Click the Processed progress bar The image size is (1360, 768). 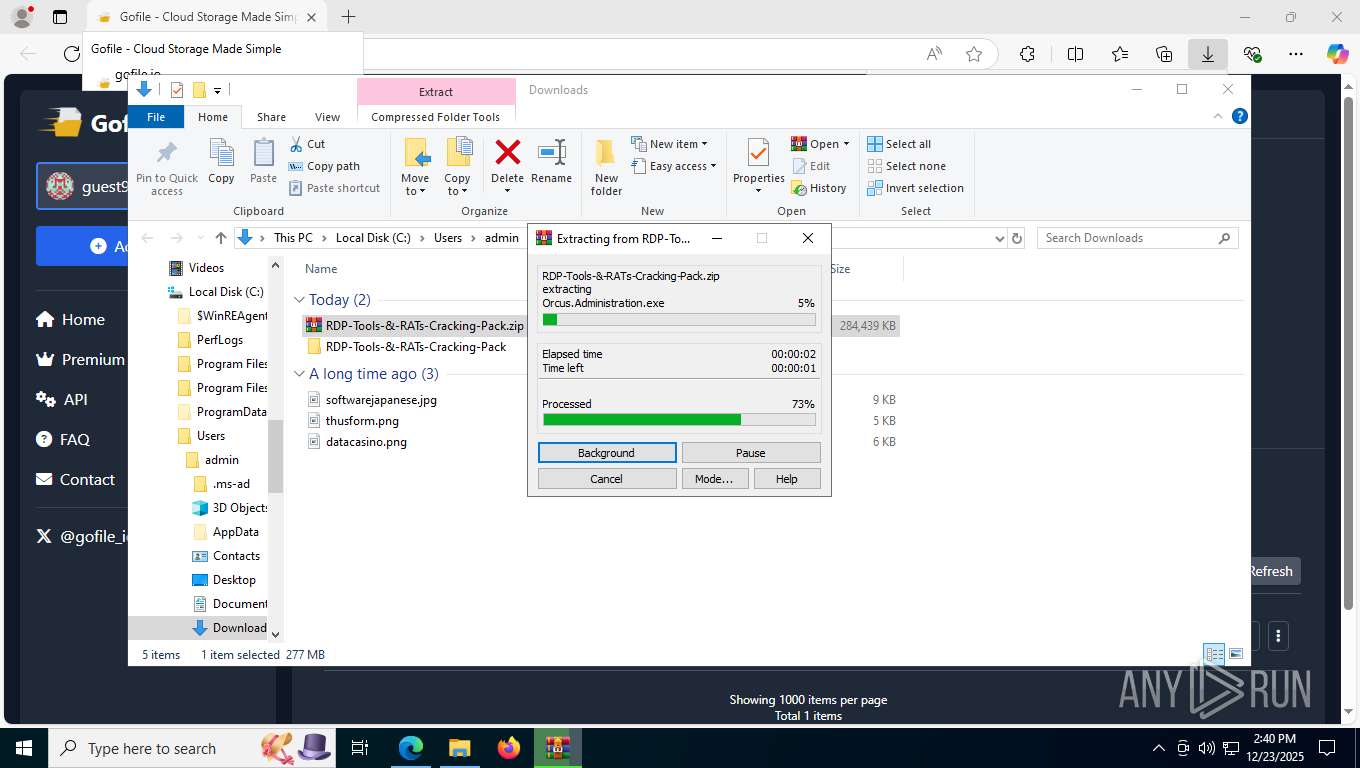click(x=679, y=420)
